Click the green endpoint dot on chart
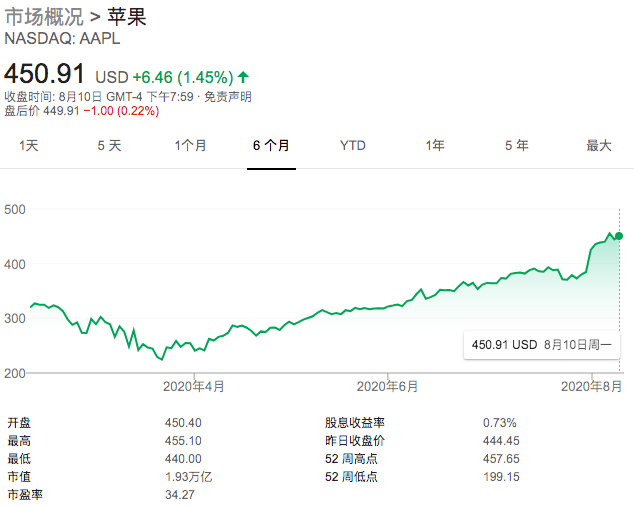The image size is (634, 507). click(x=619, y=236)
